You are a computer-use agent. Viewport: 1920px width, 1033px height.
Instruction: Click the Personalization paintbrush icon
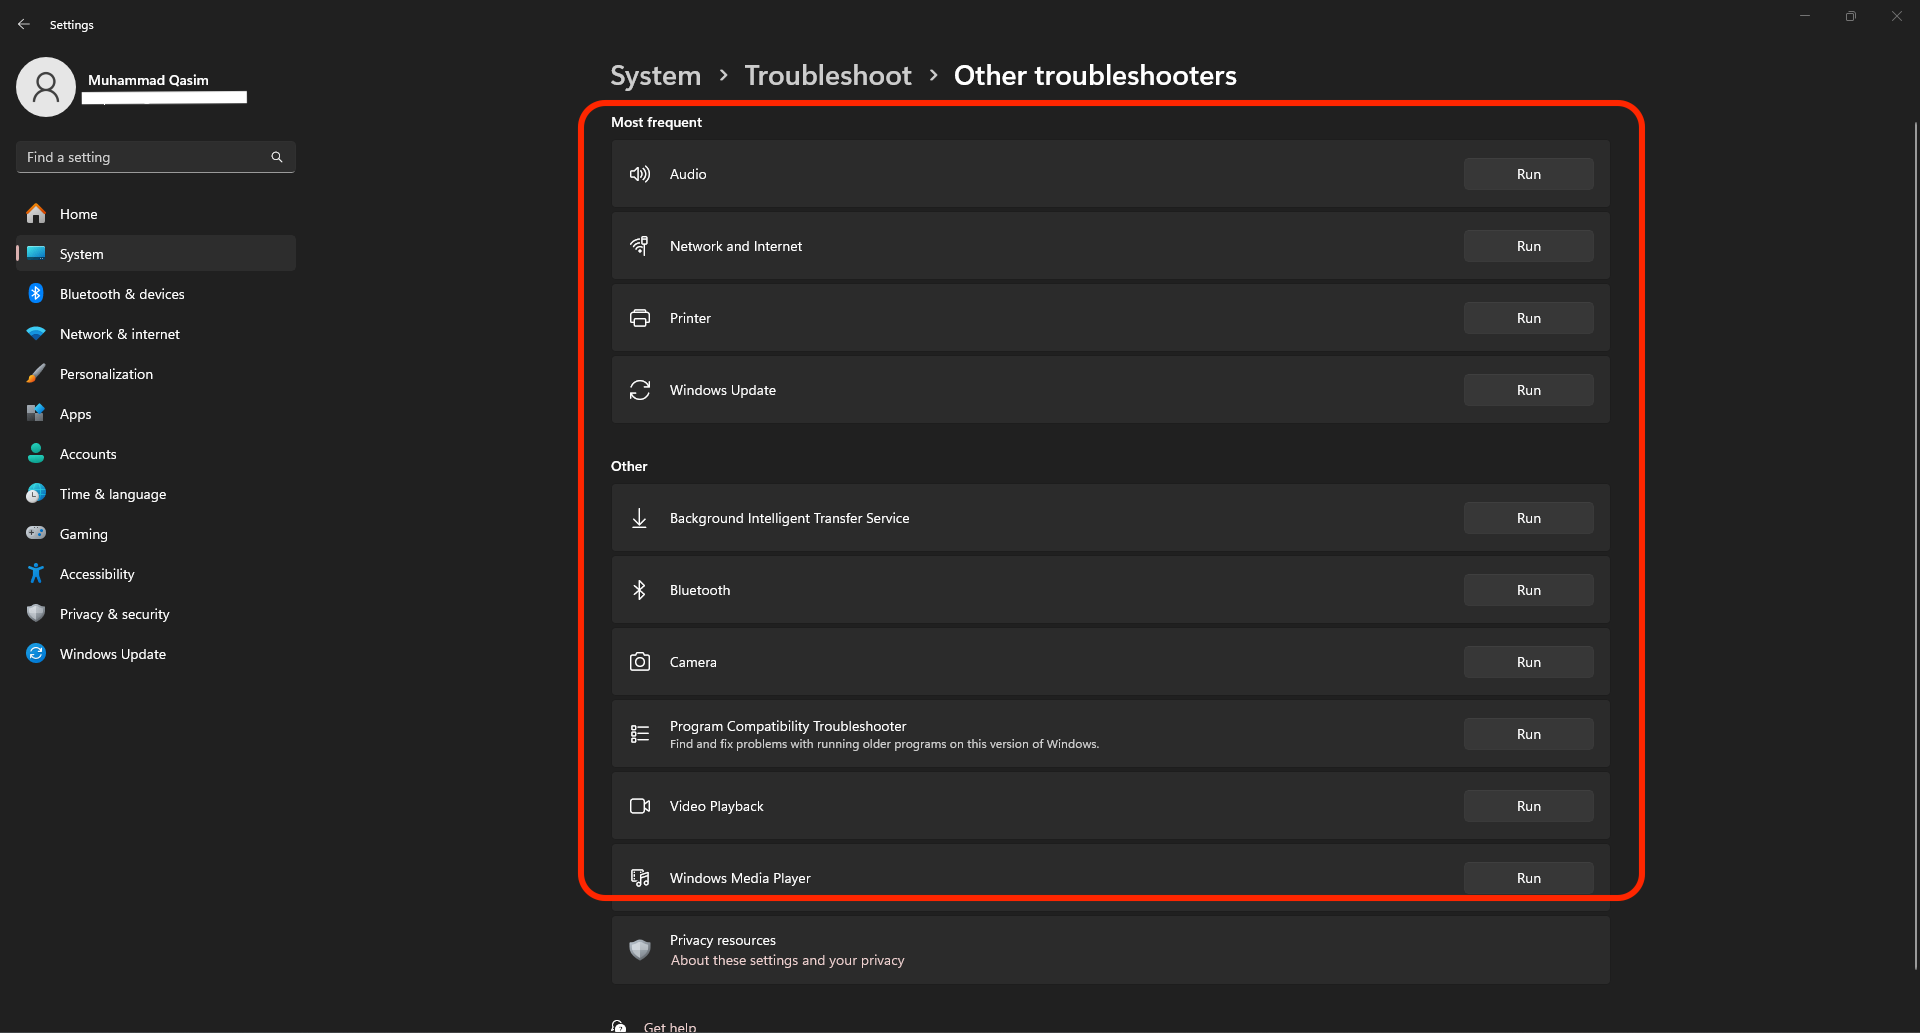[x=36, y=374]
